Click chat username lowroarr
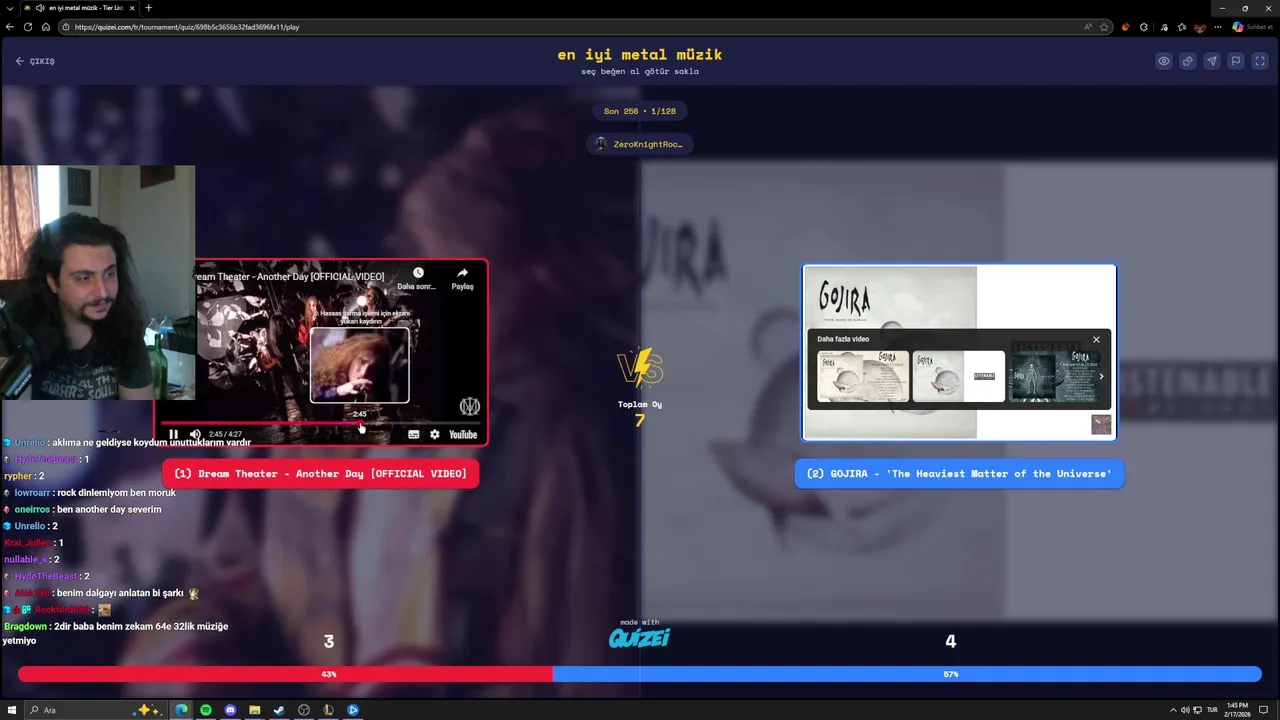This screenshot has height=720, width=1280. 31,493
